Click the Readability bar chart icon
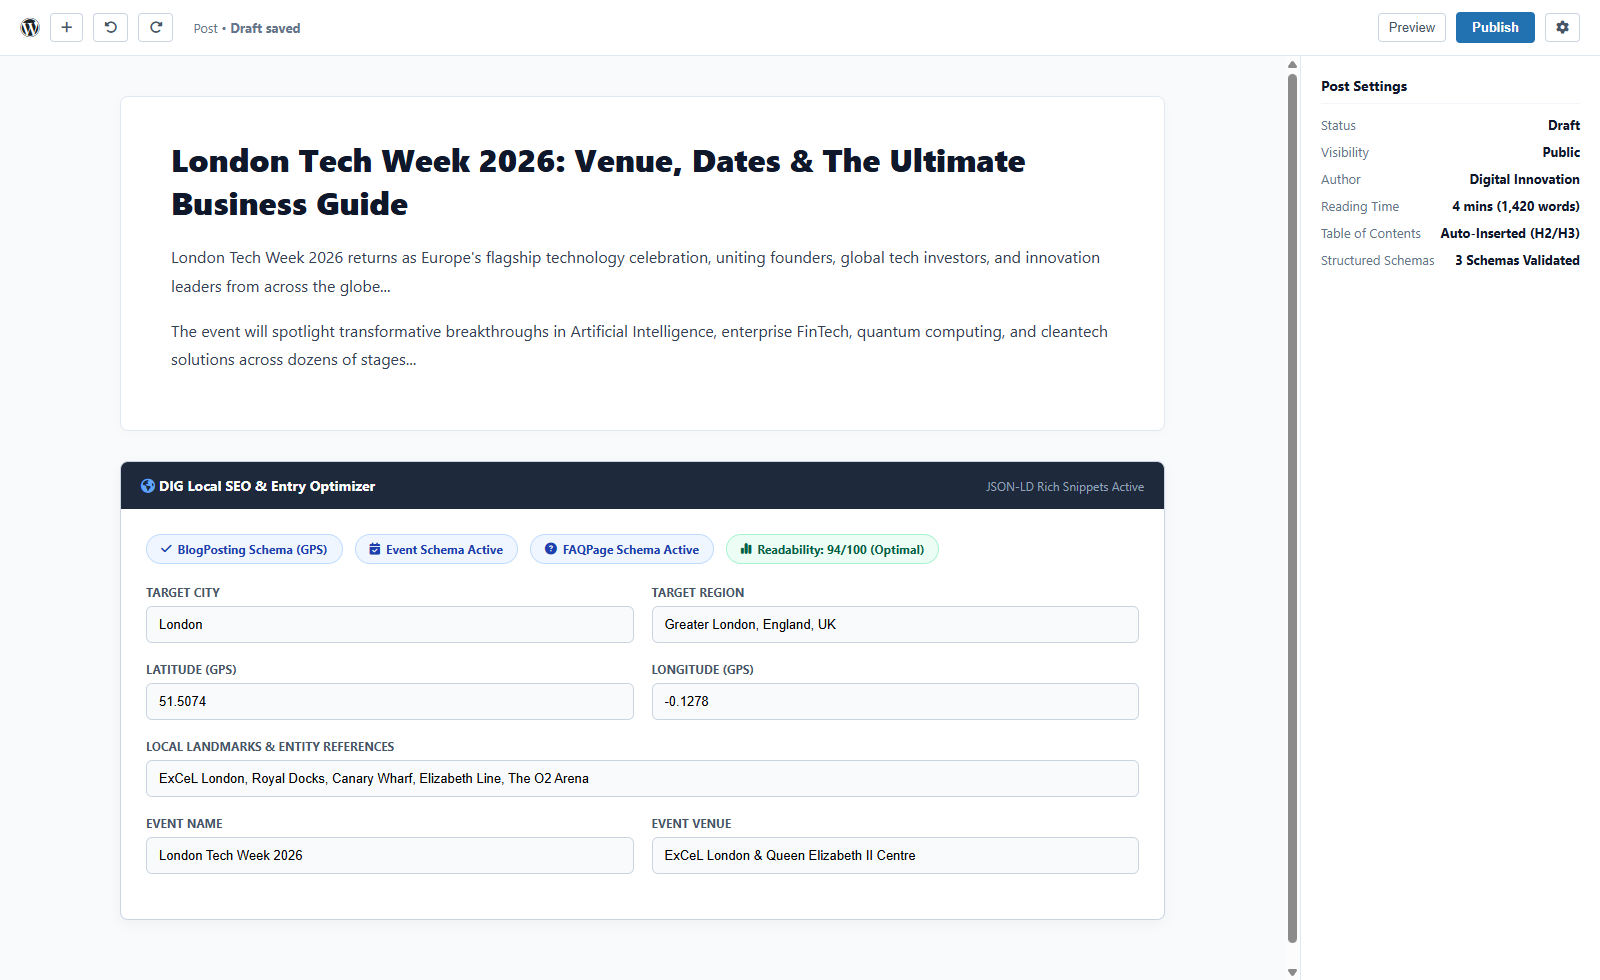Viewport: 1600px width, 980px height. tap(746, 549)
